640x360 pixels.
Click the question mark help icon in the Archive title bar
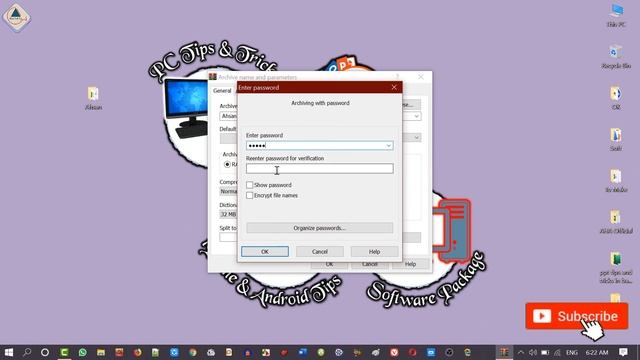pos(397,77)
